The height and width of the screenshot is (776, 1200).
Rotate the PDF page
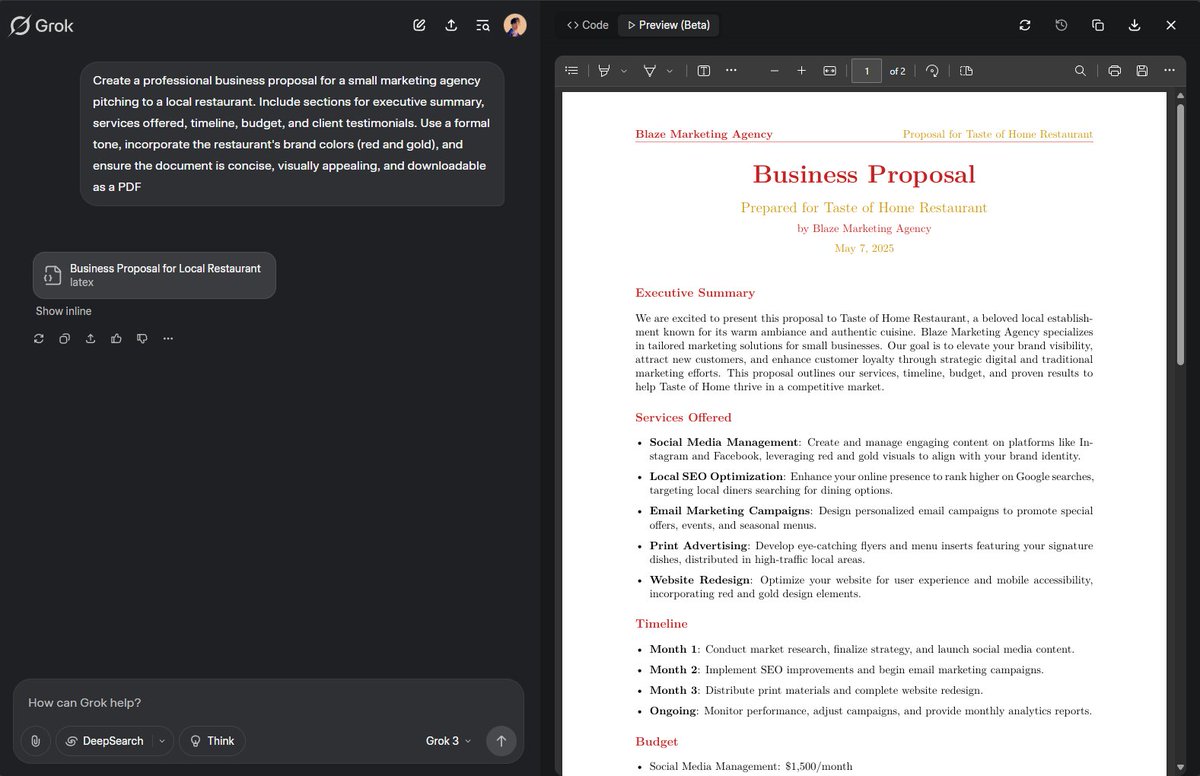(x=932, y=70)
